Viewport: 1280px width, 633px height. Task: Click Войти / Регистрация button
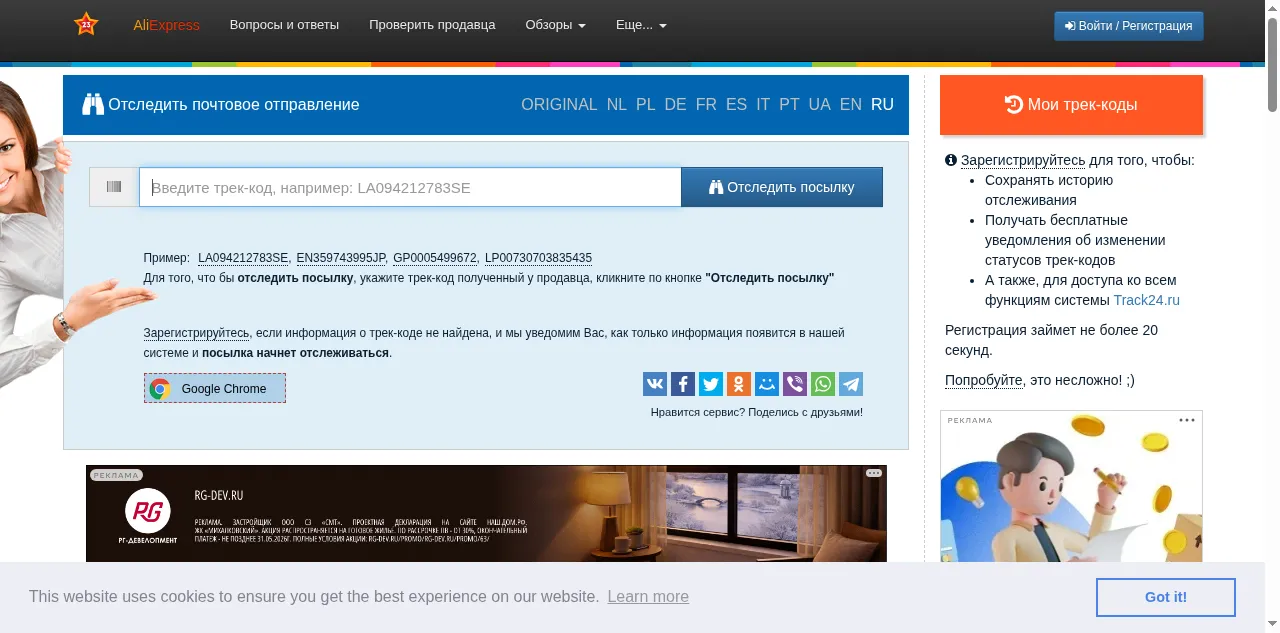point(1129,26)
